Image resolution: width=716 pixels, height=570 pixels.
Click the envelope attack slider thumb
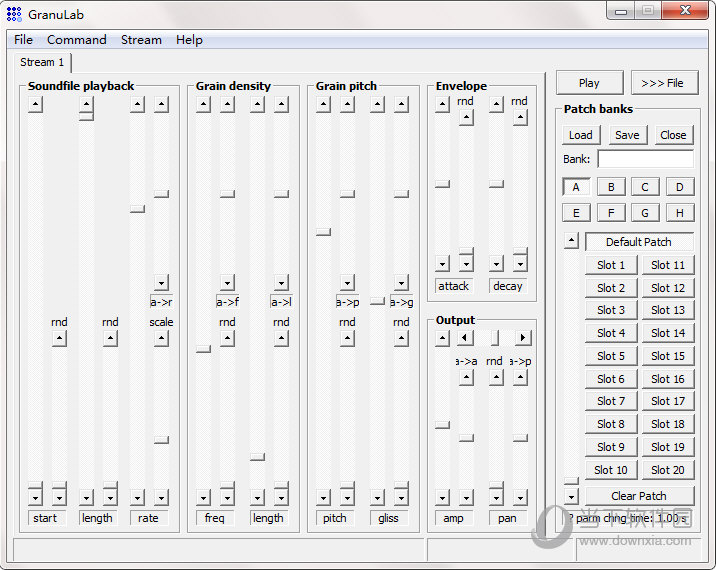point(442,184)
